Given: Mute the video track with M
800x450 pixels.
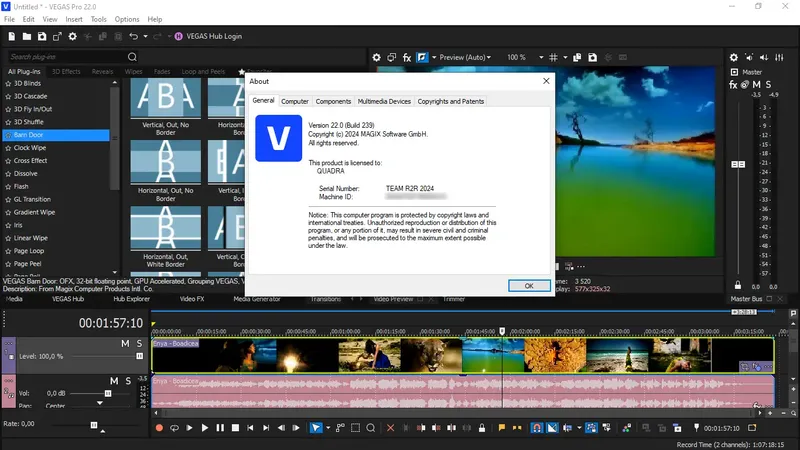Looking at the screenshot, I should (125, 343).
